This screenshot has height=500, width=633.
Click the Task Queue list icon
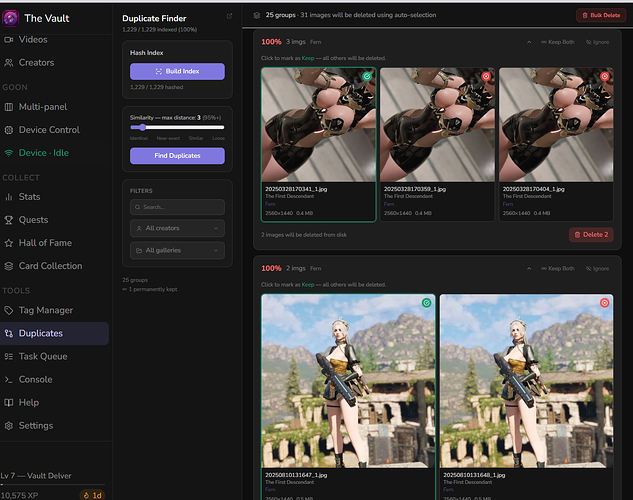8,356
